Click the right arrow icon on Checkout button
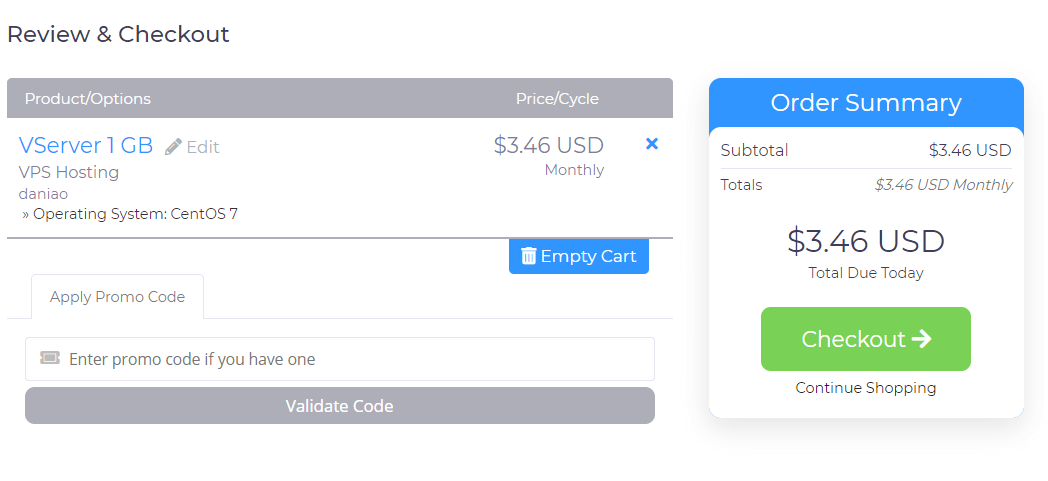The image size is (1048, 481). [x=922, y=339]
